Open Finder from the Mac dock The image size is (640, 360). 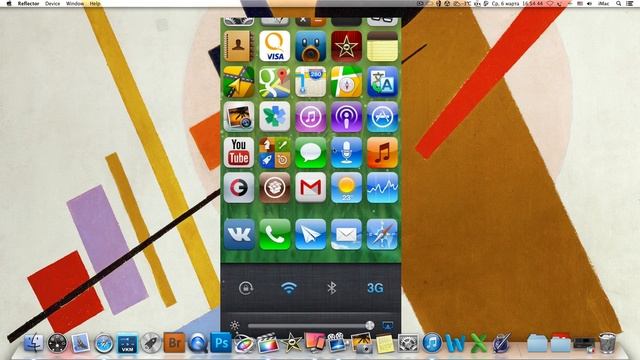(x=33, y=343)
